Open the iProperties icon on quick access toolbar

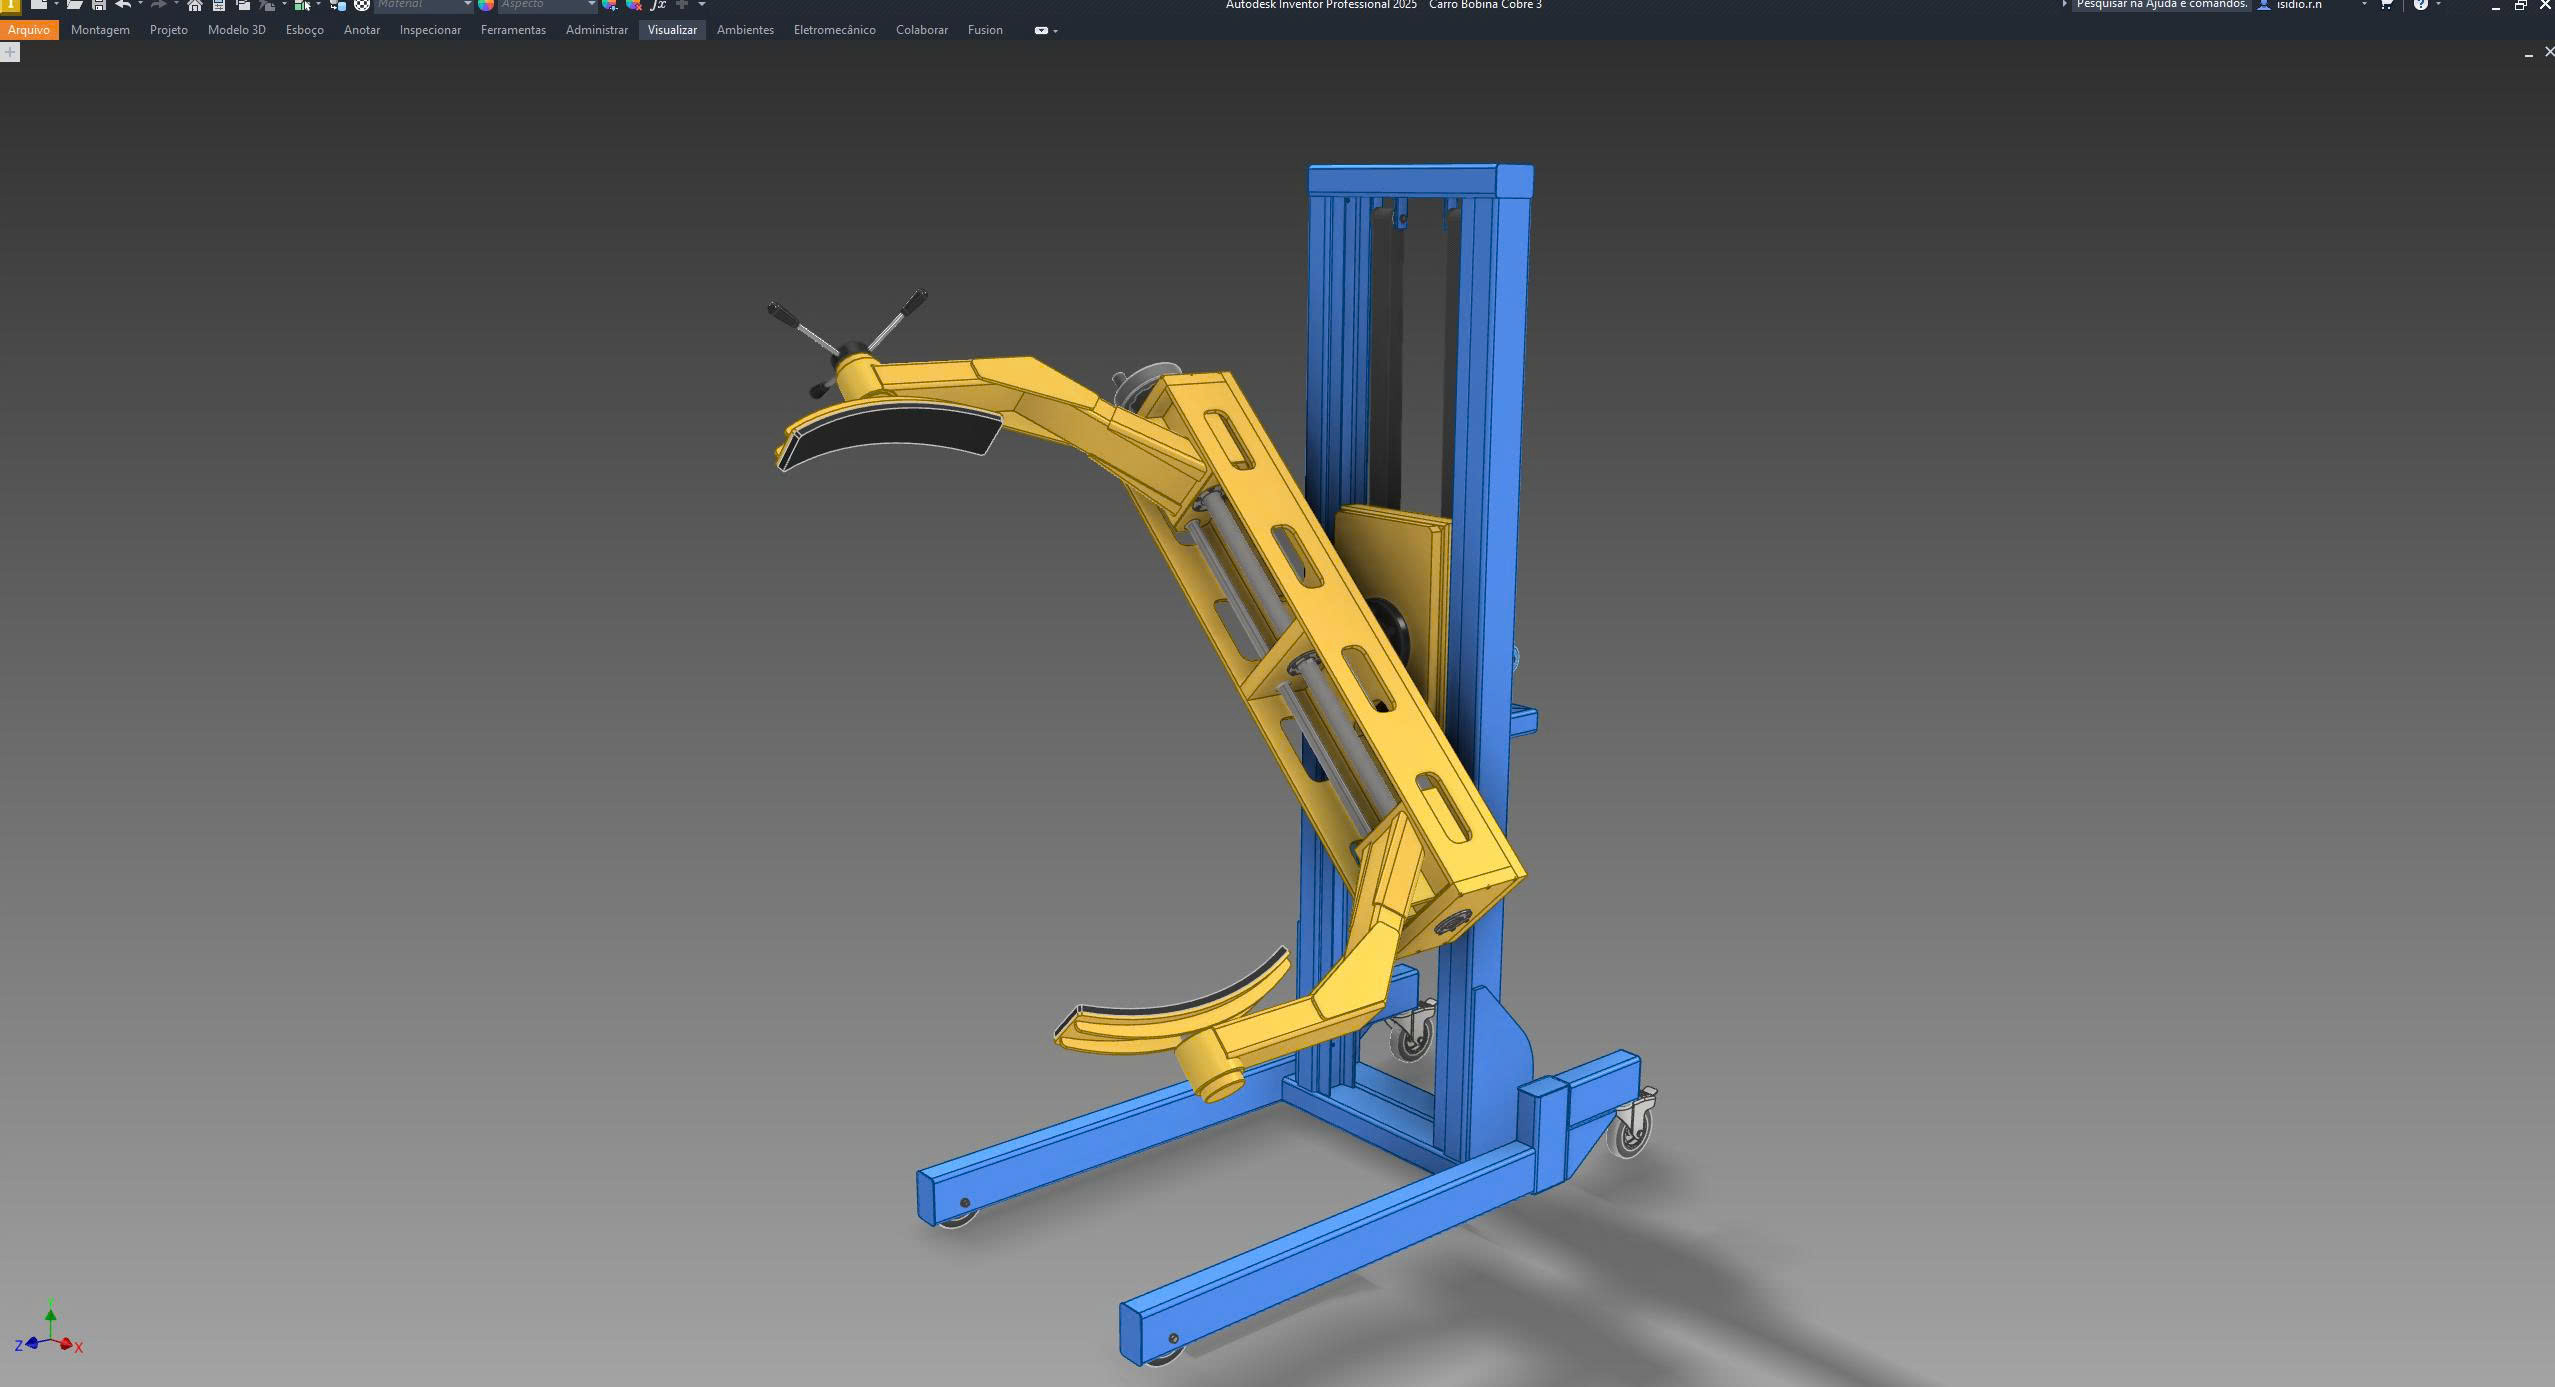pos(217,5)
